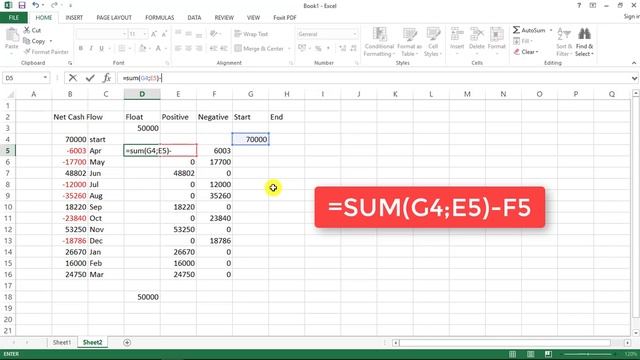640x360 pixels.
Task: Switch to the PAGE LAYOUT tab
Action: 114,18
